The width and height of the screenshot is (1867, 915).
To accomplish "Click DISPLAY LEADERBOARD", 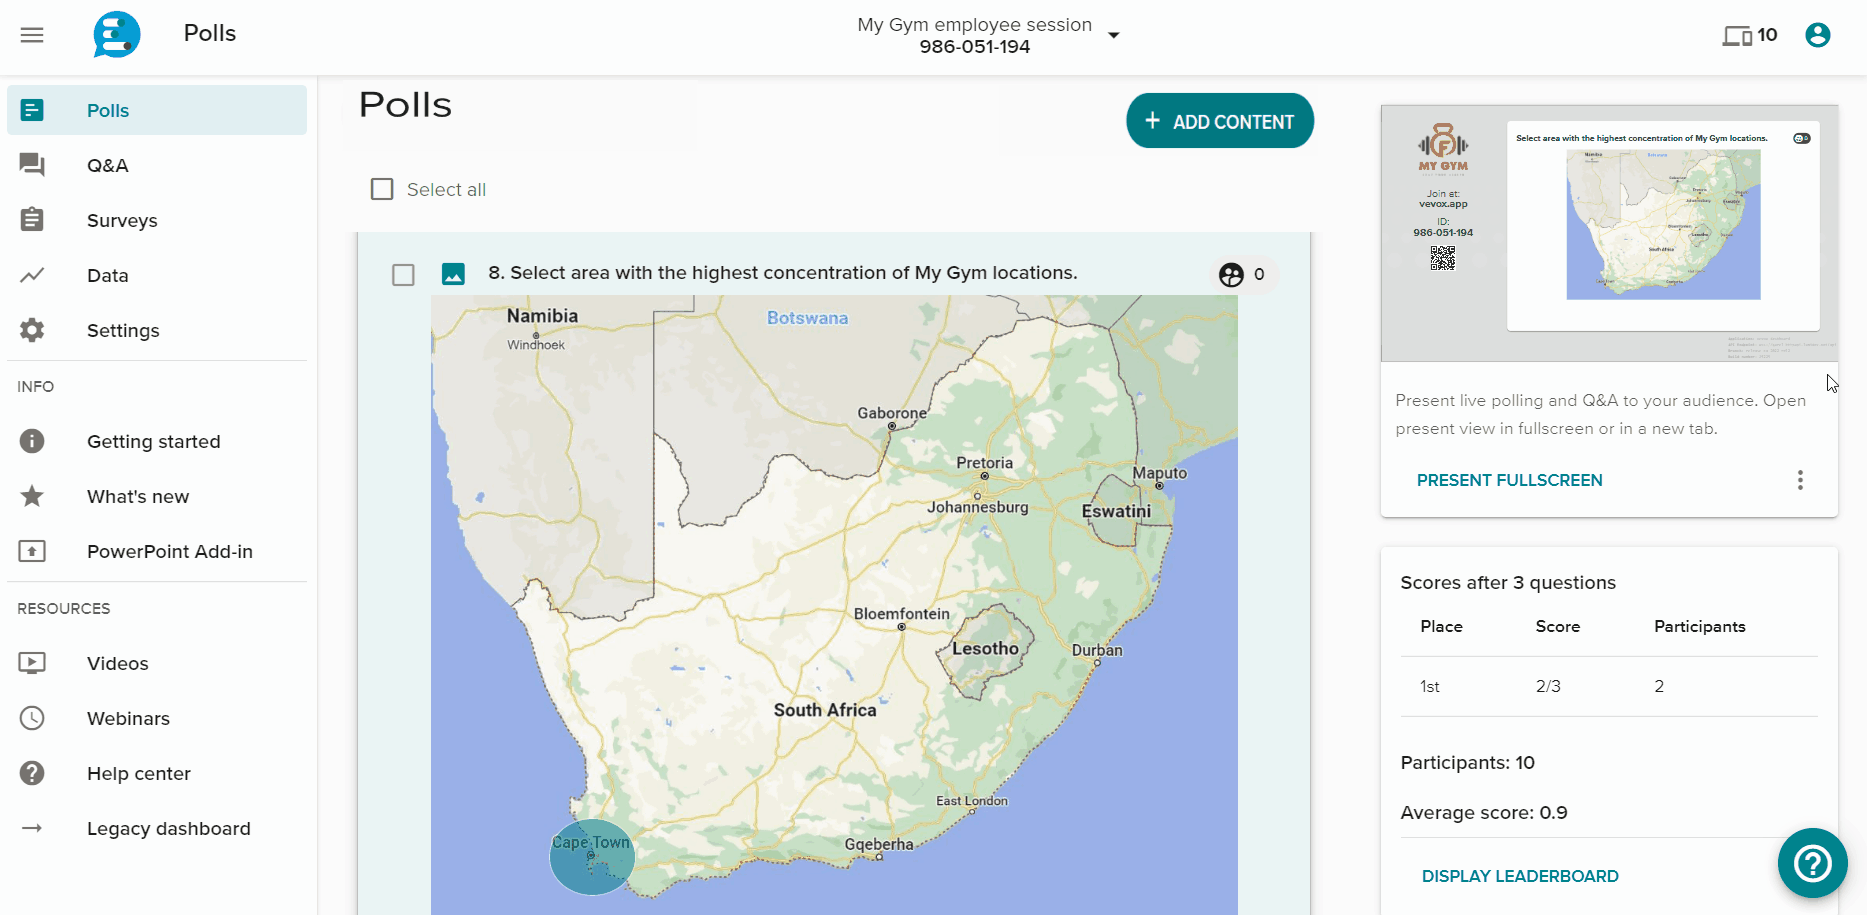I will 1520,876.
